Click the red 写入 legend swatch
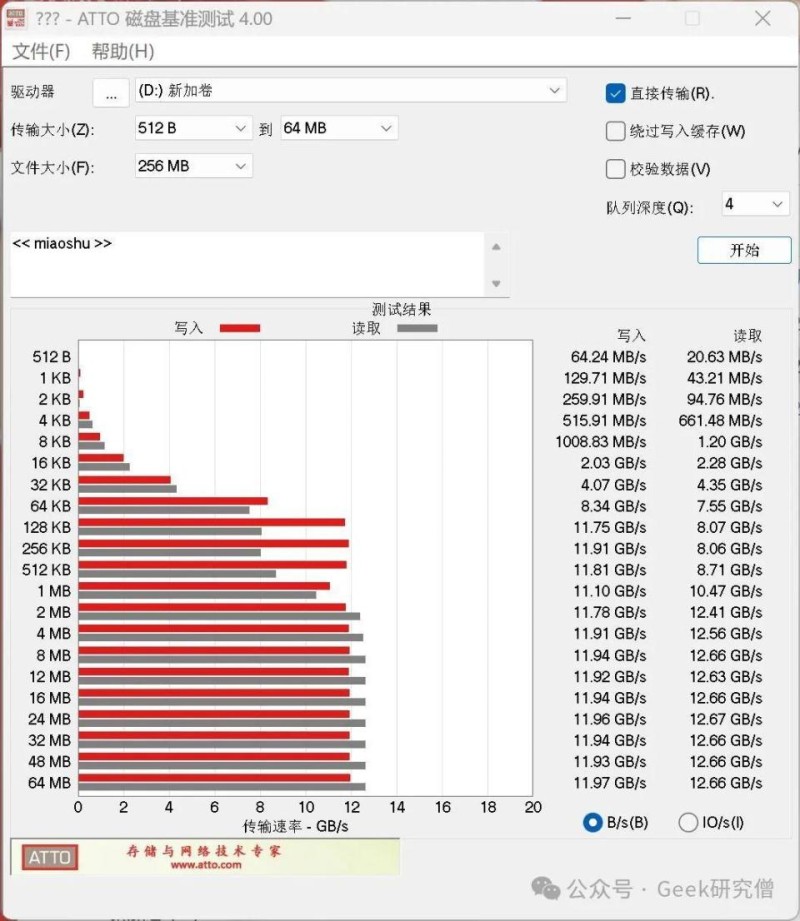 240,327
